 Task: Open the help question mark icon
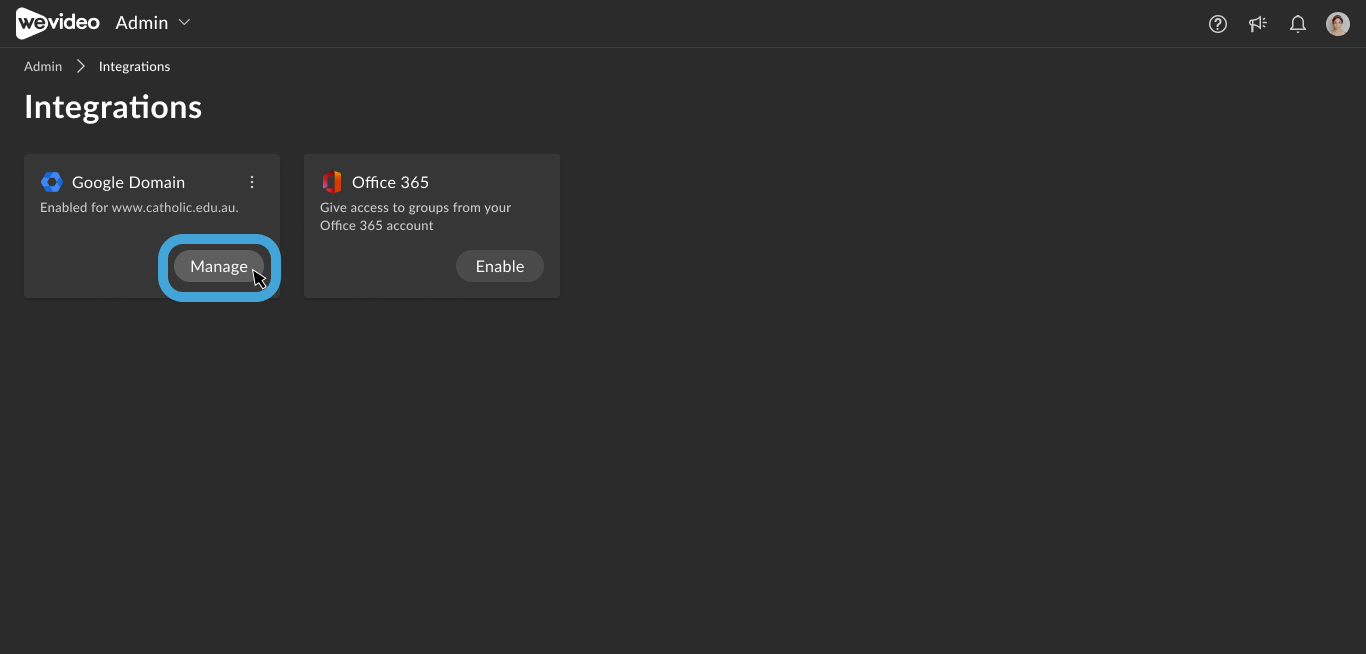[x=1218, y=24]
